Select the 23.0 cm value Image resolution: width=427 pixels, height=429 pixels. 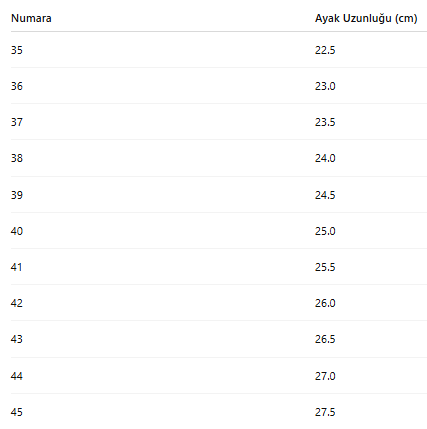tap(325, 86)
